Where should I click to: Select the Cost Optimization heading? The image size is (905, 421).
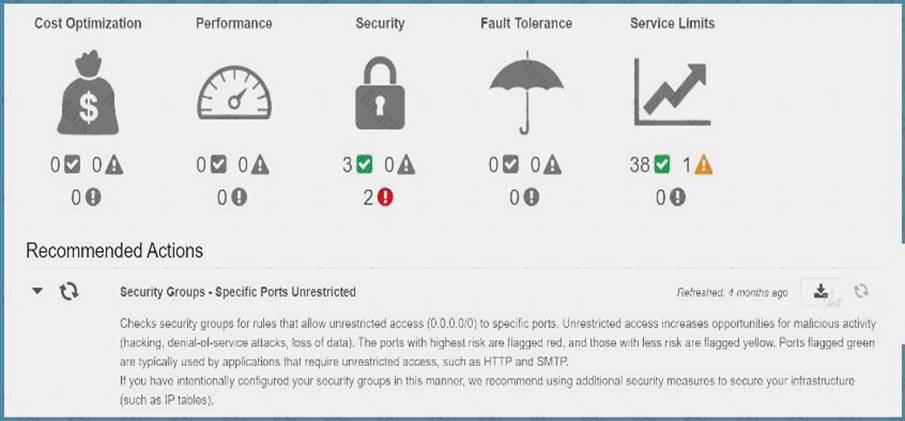coord(88,24)
